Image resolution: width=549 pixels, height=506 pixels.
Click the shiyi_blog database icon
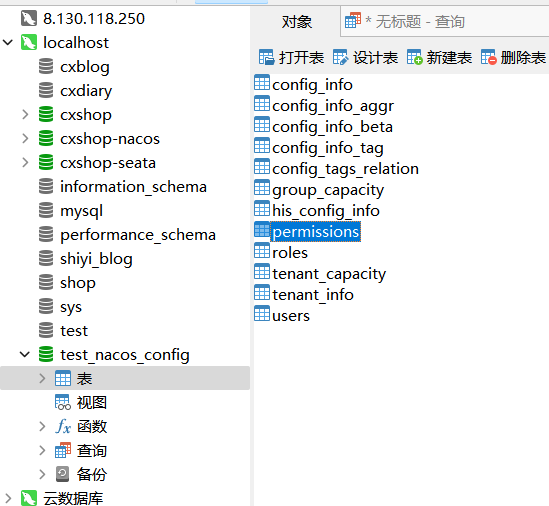(46, 258)
